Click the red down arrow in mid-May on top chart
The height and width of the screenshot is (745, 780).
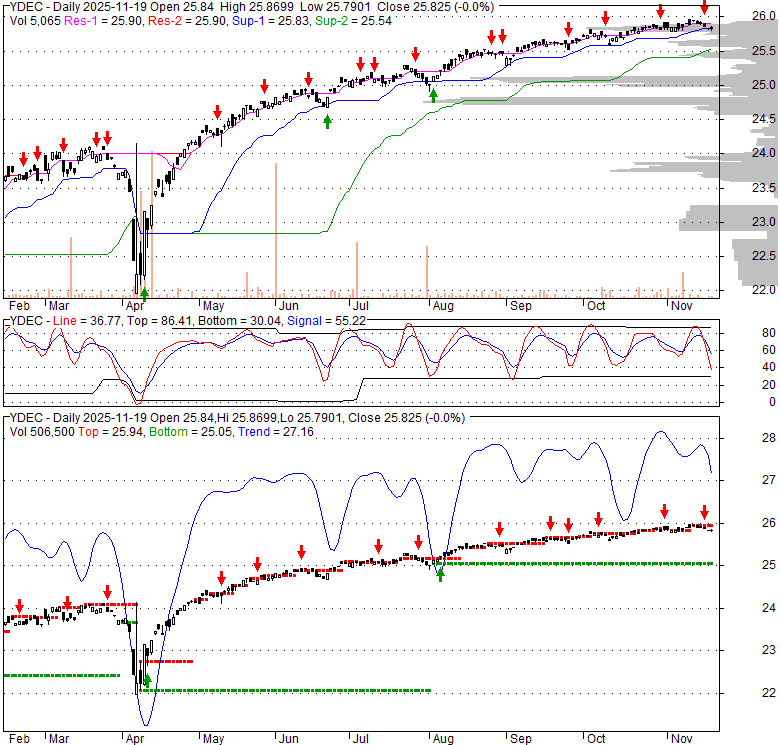coord(216,111)
